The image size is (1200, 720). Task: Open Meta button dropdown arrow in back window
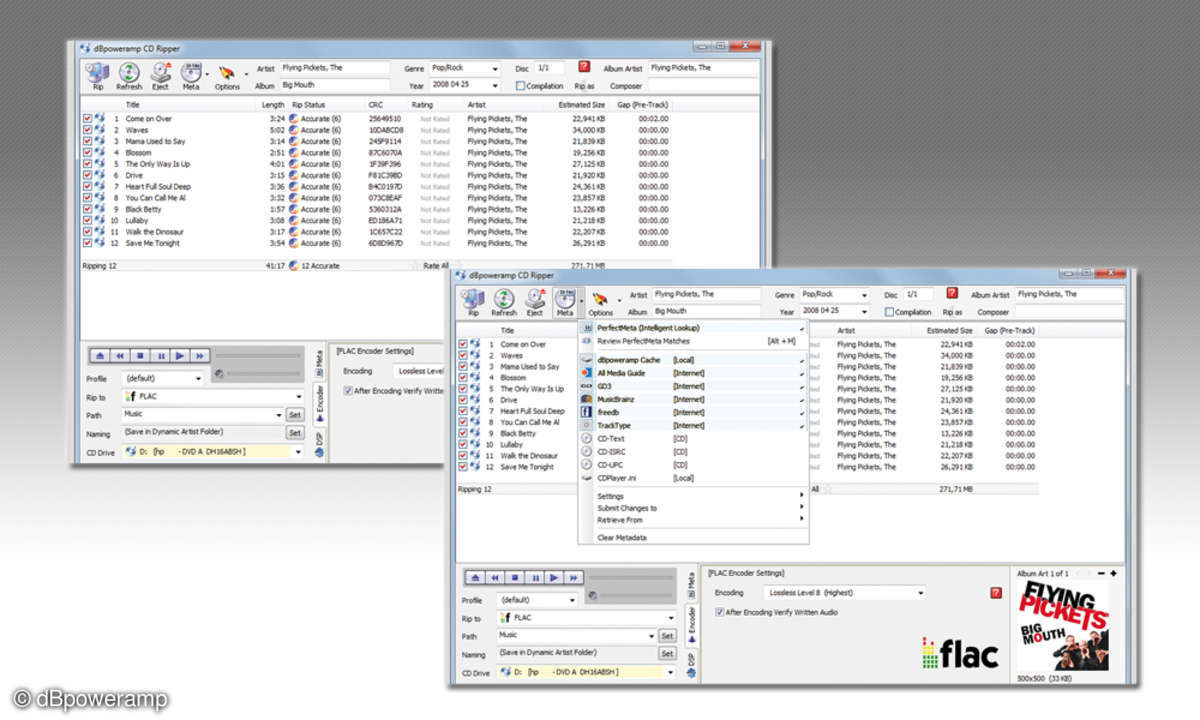[207, 74]
